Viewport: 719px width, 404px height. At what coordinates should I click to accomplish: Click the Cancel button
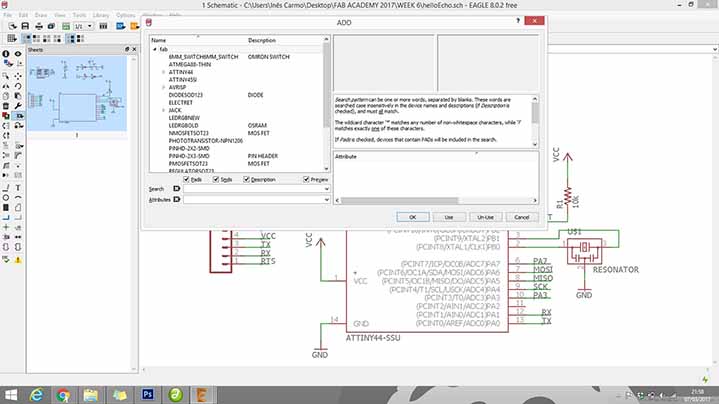point(522,217)
